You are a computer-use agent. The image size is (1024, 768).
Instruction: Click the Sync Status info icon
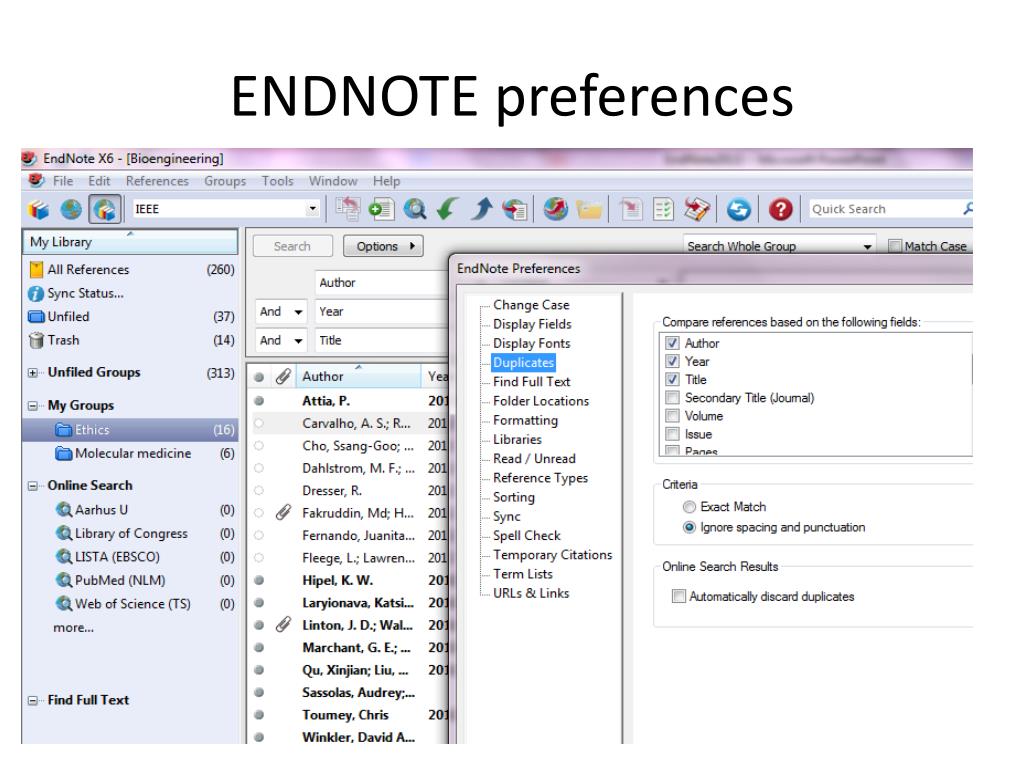point(36,293)
